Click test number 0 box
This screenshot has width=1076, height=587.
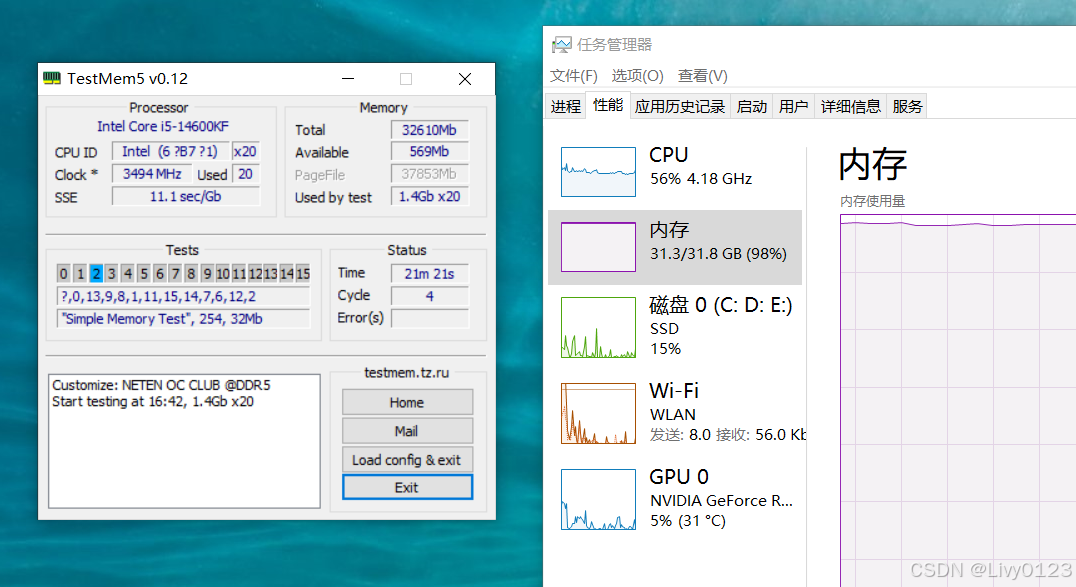coord(63,274)
